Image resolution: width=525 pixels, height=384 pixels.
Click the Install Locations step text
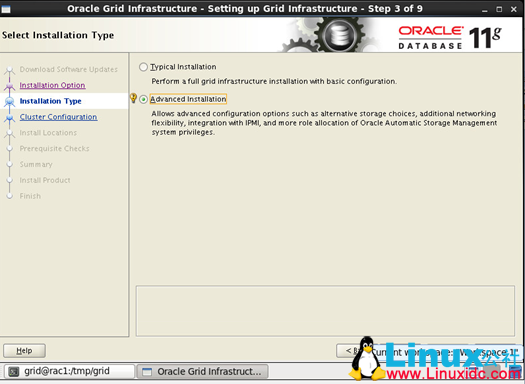point(48,133)
